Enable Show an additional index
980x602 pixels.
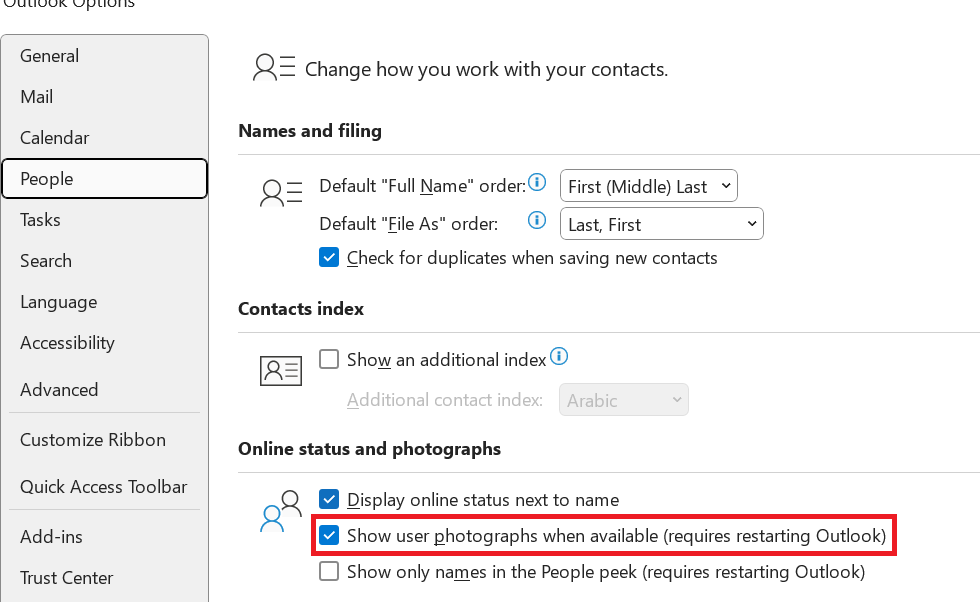click(329, 359)
